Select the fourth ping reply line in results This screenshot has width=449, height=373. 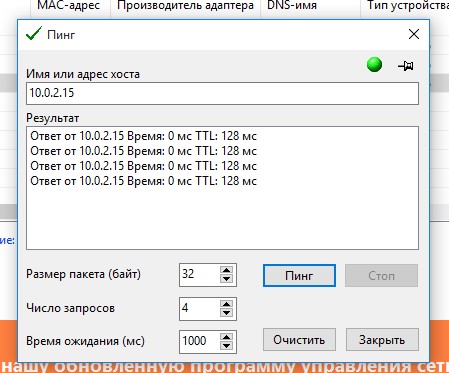[143, 181]
